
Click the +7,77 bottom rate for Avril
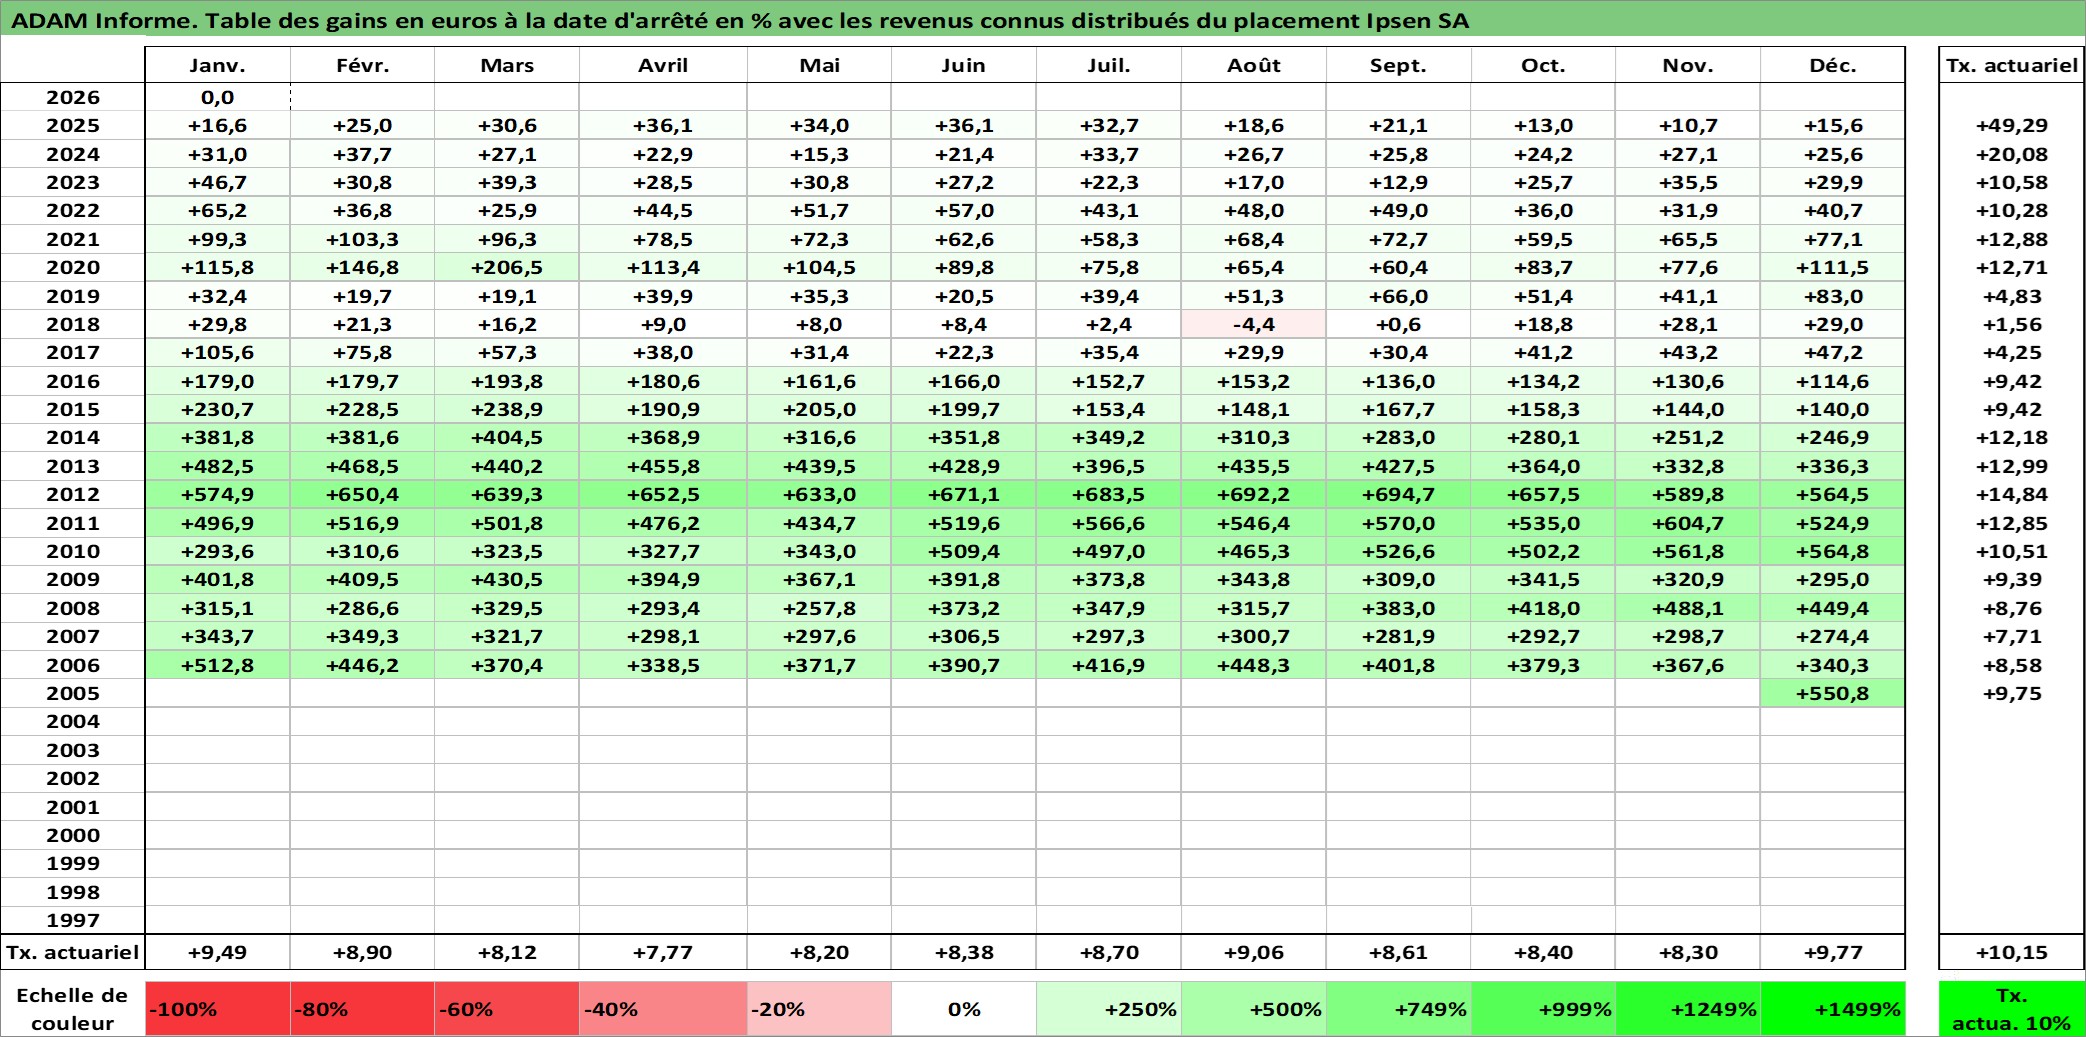pyautogui.click(x=663, y=952)
